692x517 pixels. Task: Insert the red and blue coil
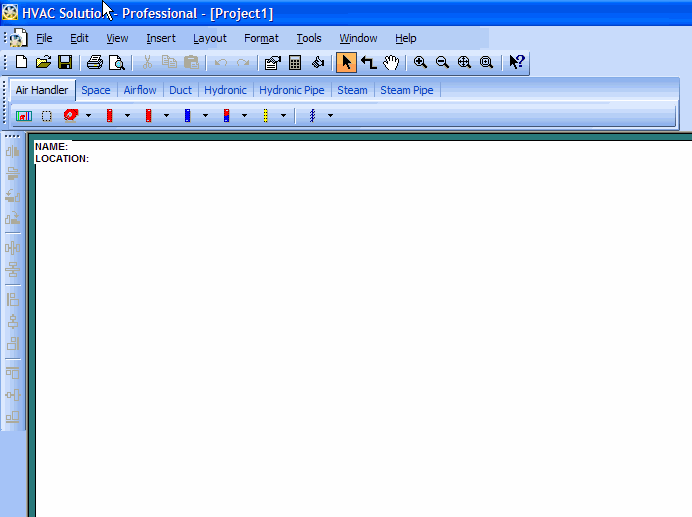pyautogui.click(x=226, y=116)
